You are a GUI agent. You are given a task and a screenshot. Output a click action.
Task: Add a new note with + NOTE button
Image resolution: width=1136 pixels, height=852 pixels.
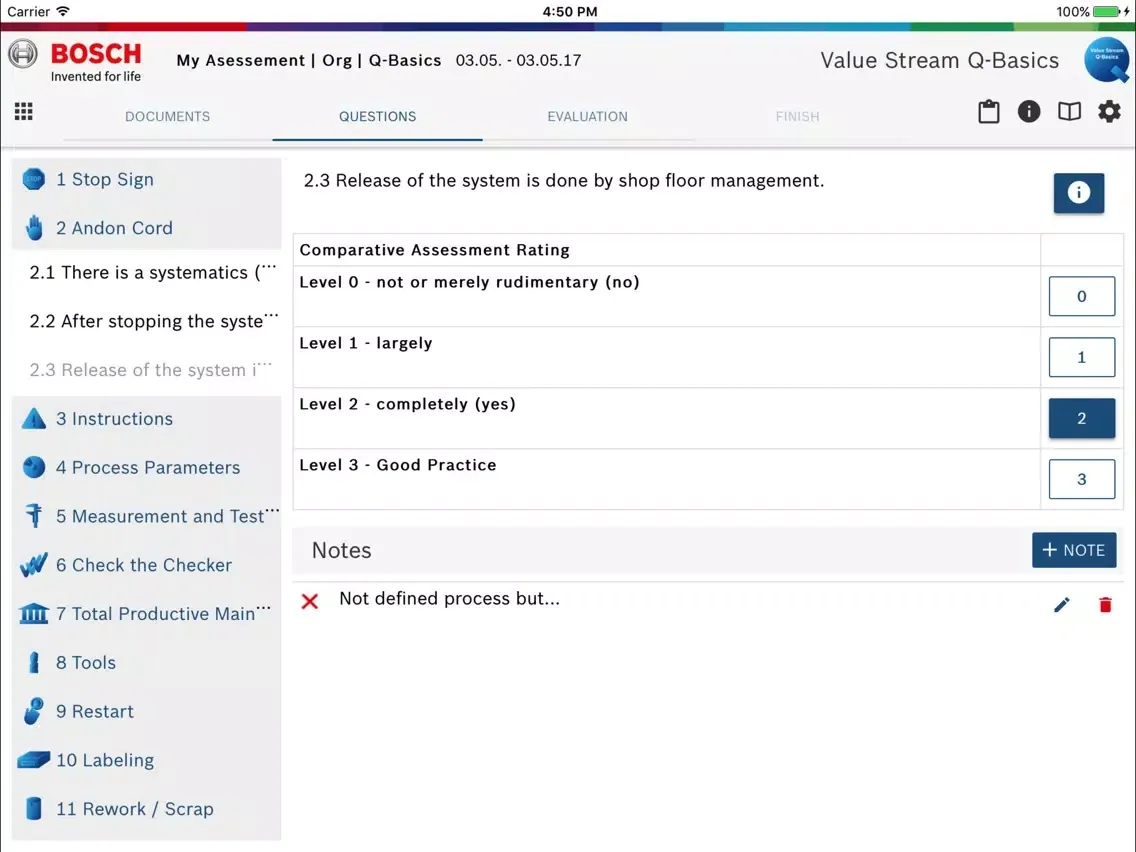click(x=1073, y=550)
